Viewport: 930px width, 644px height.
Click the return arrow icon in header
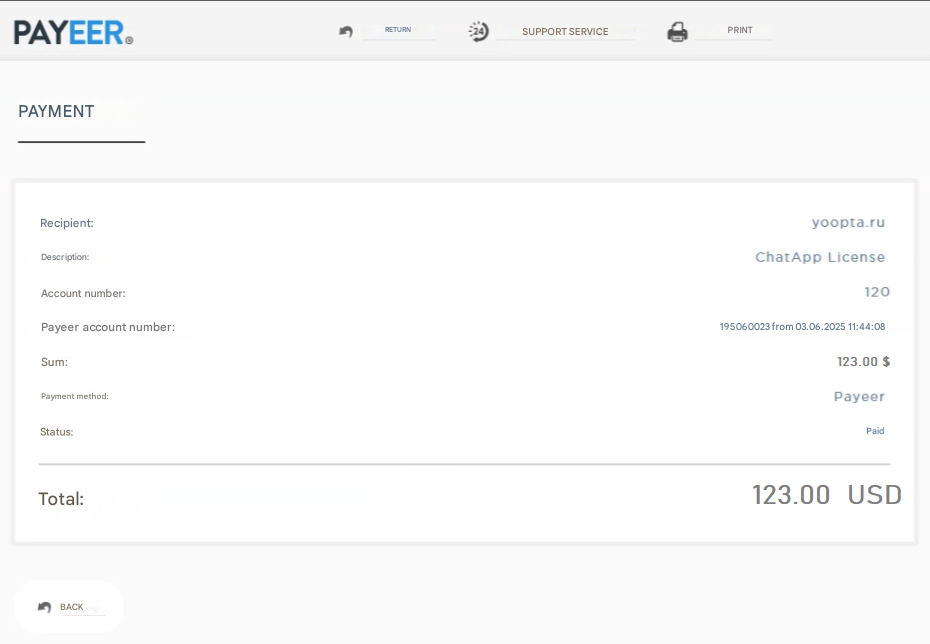[x=346, y=32]
